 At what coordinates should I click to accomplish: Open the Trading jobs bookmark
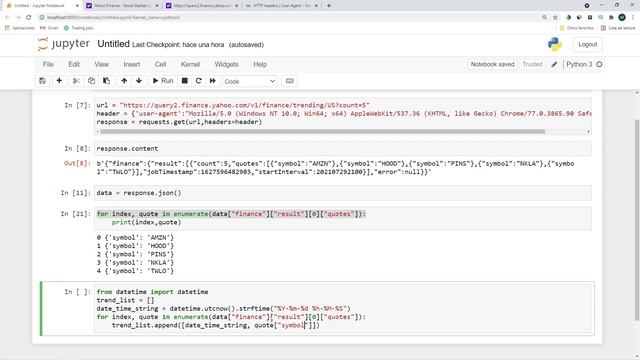(x=79, y=28)
